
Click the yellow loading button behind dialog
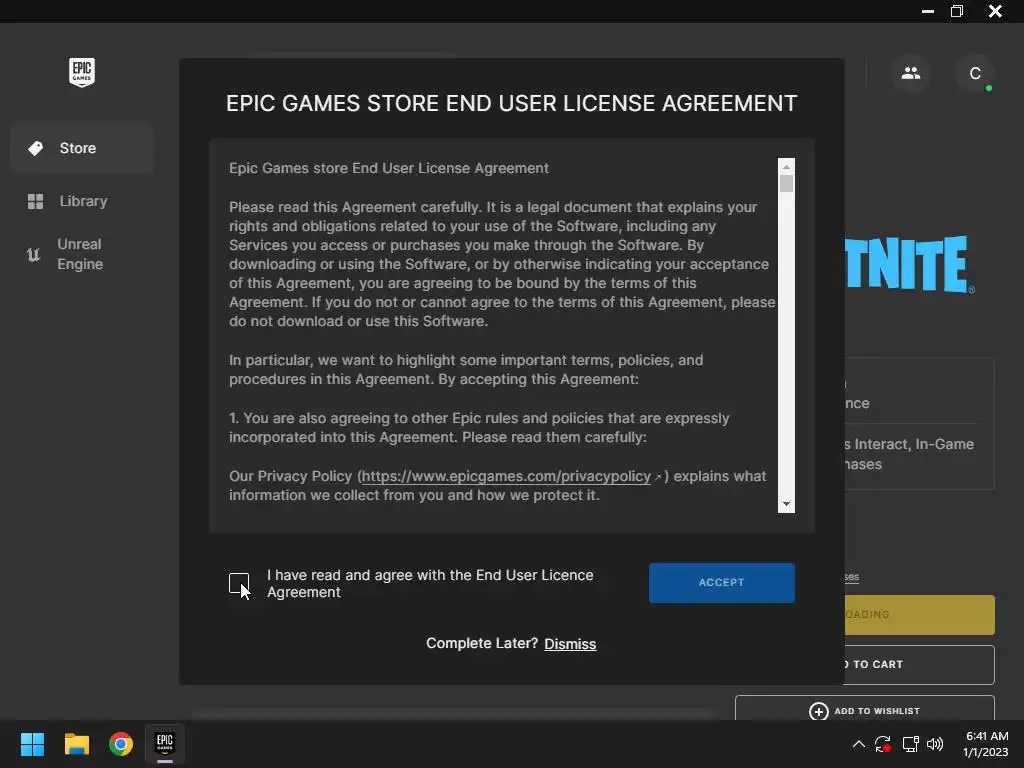[x=920, y=615]
